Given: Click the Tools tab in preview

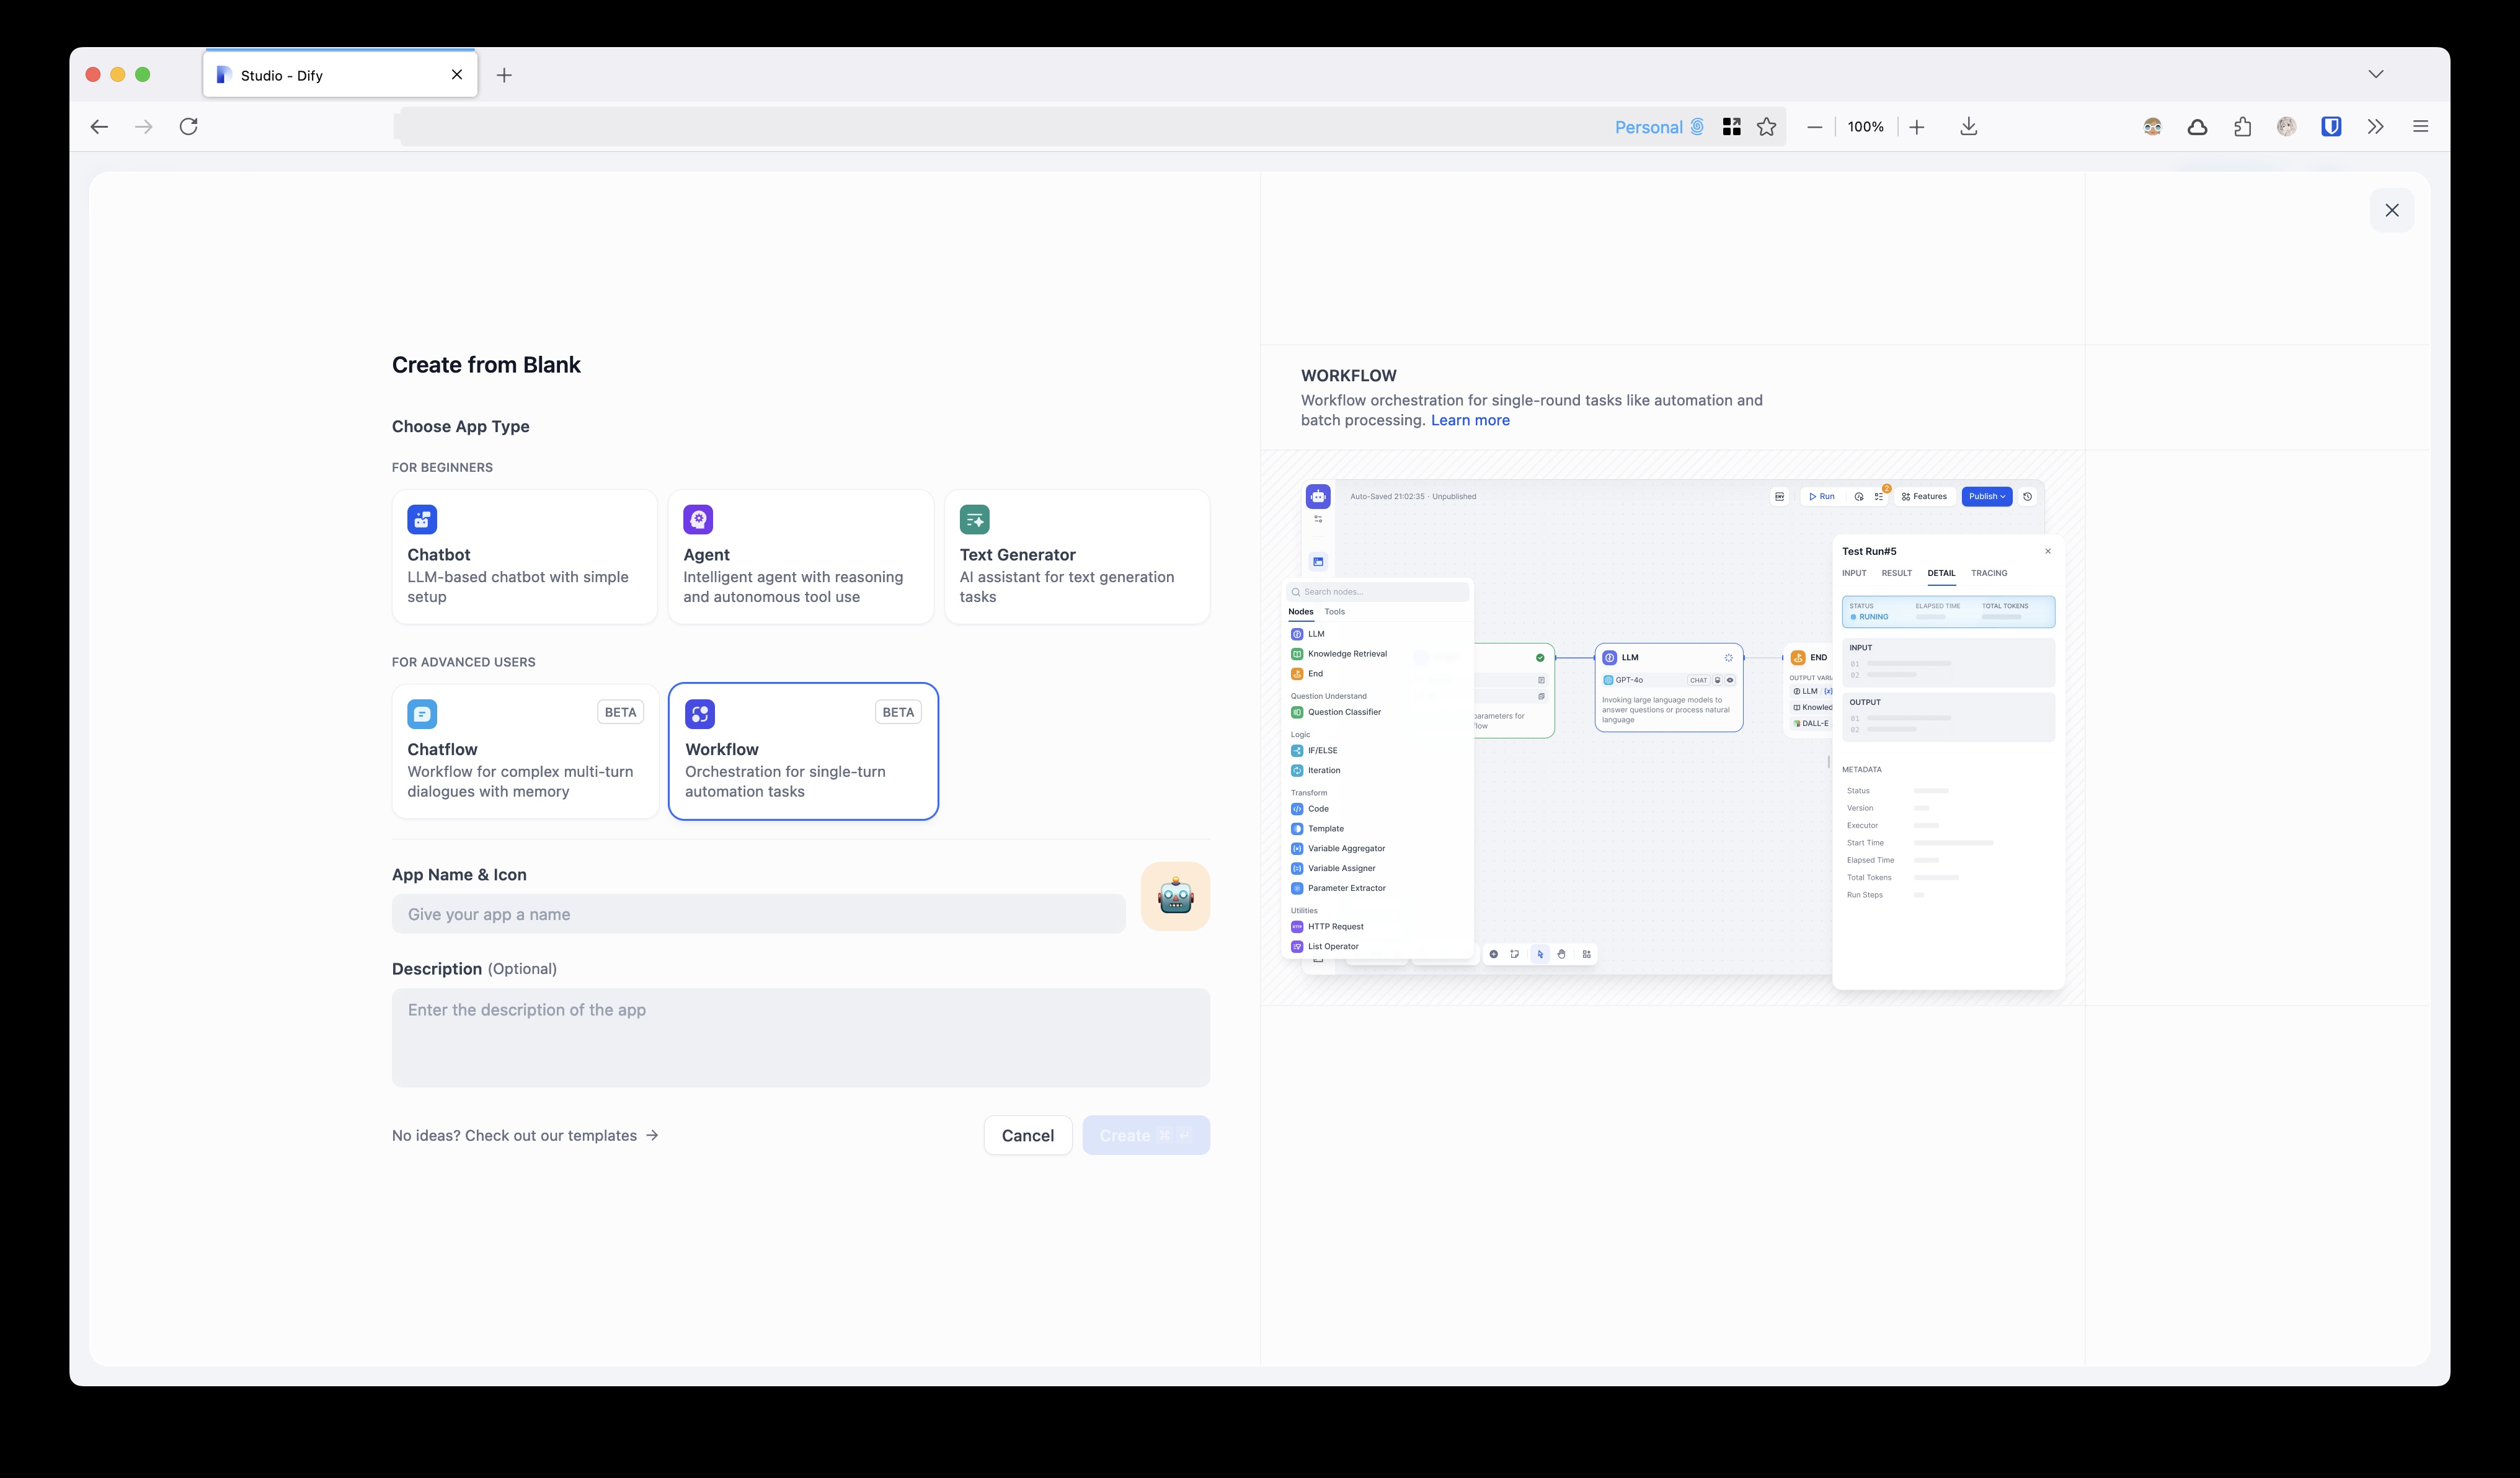Looking at the screenshot, I should pos(1334,612).
